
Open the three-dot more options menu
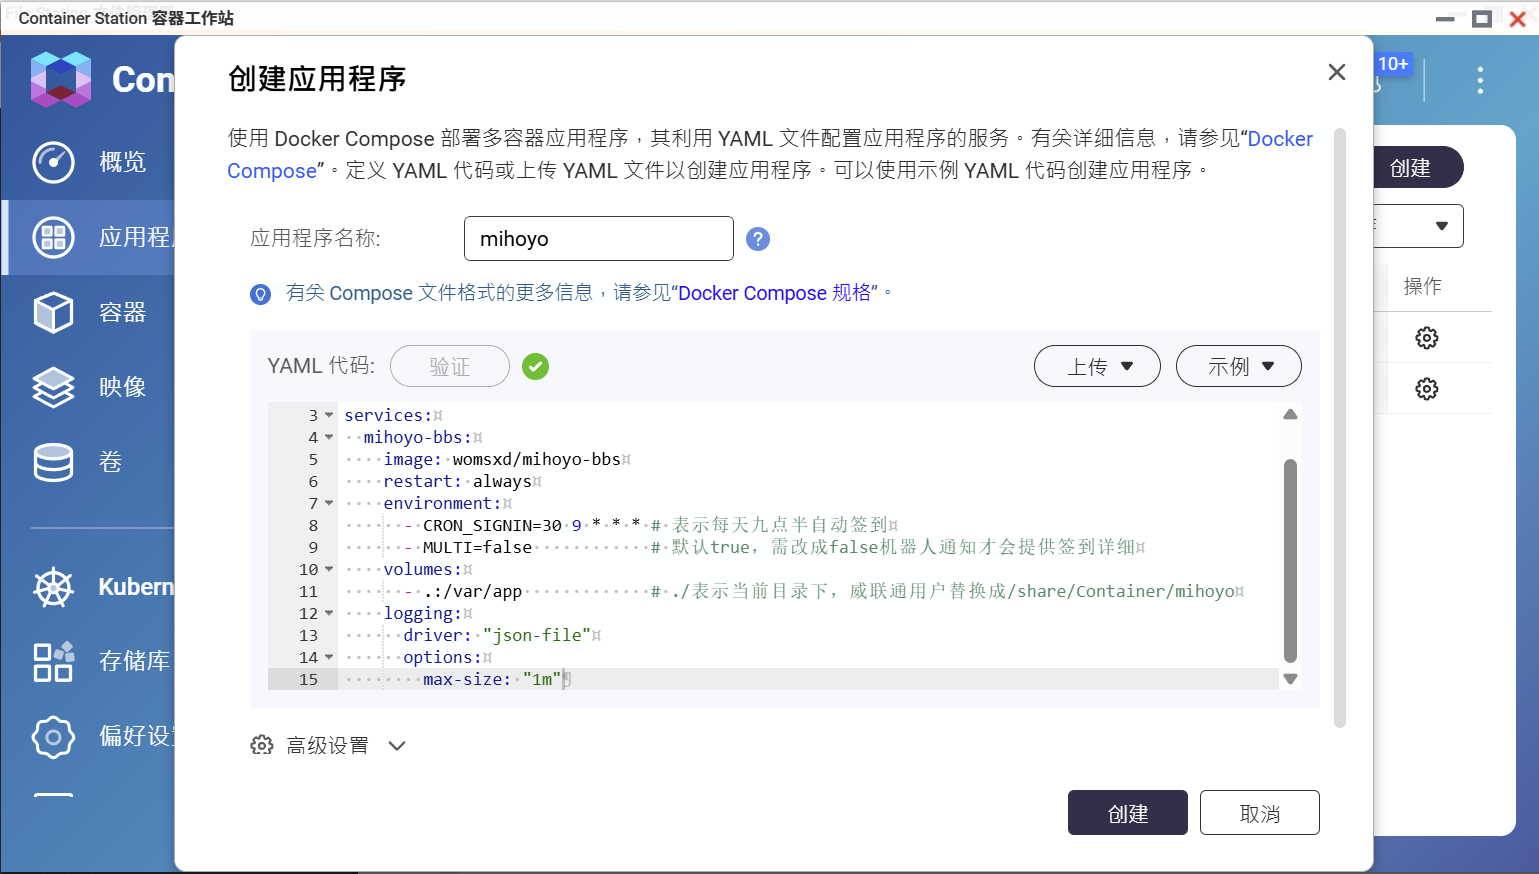pos(1480,80)
